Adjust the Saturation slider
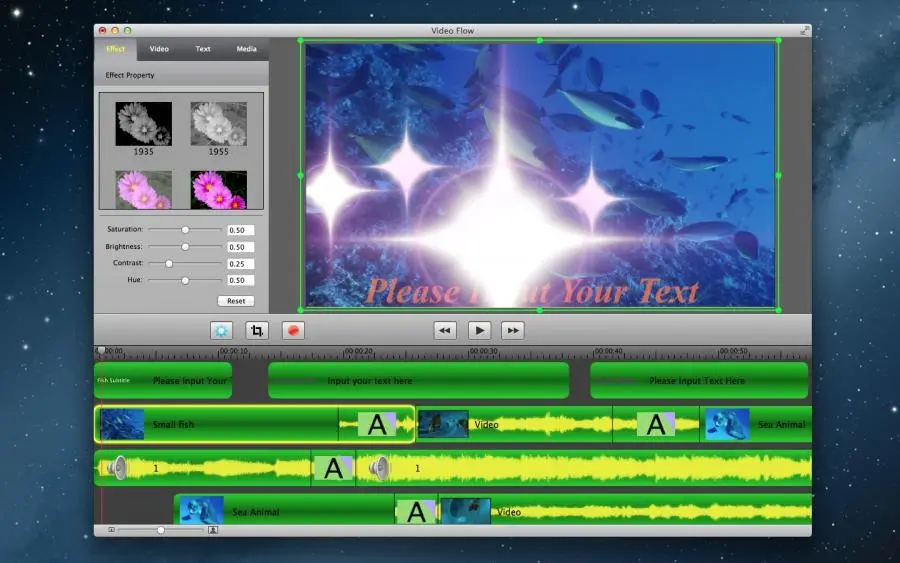The image size is (900, 563). [x=185, y=230]
